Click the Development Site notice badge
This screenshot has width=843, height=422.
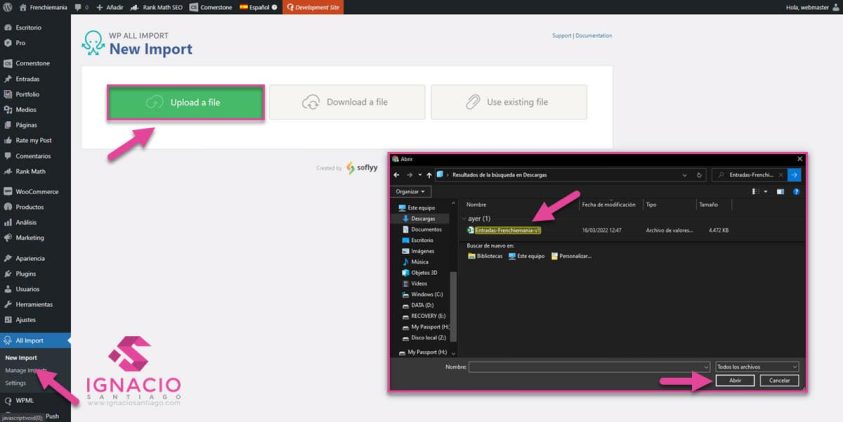(x=313, y=8)
